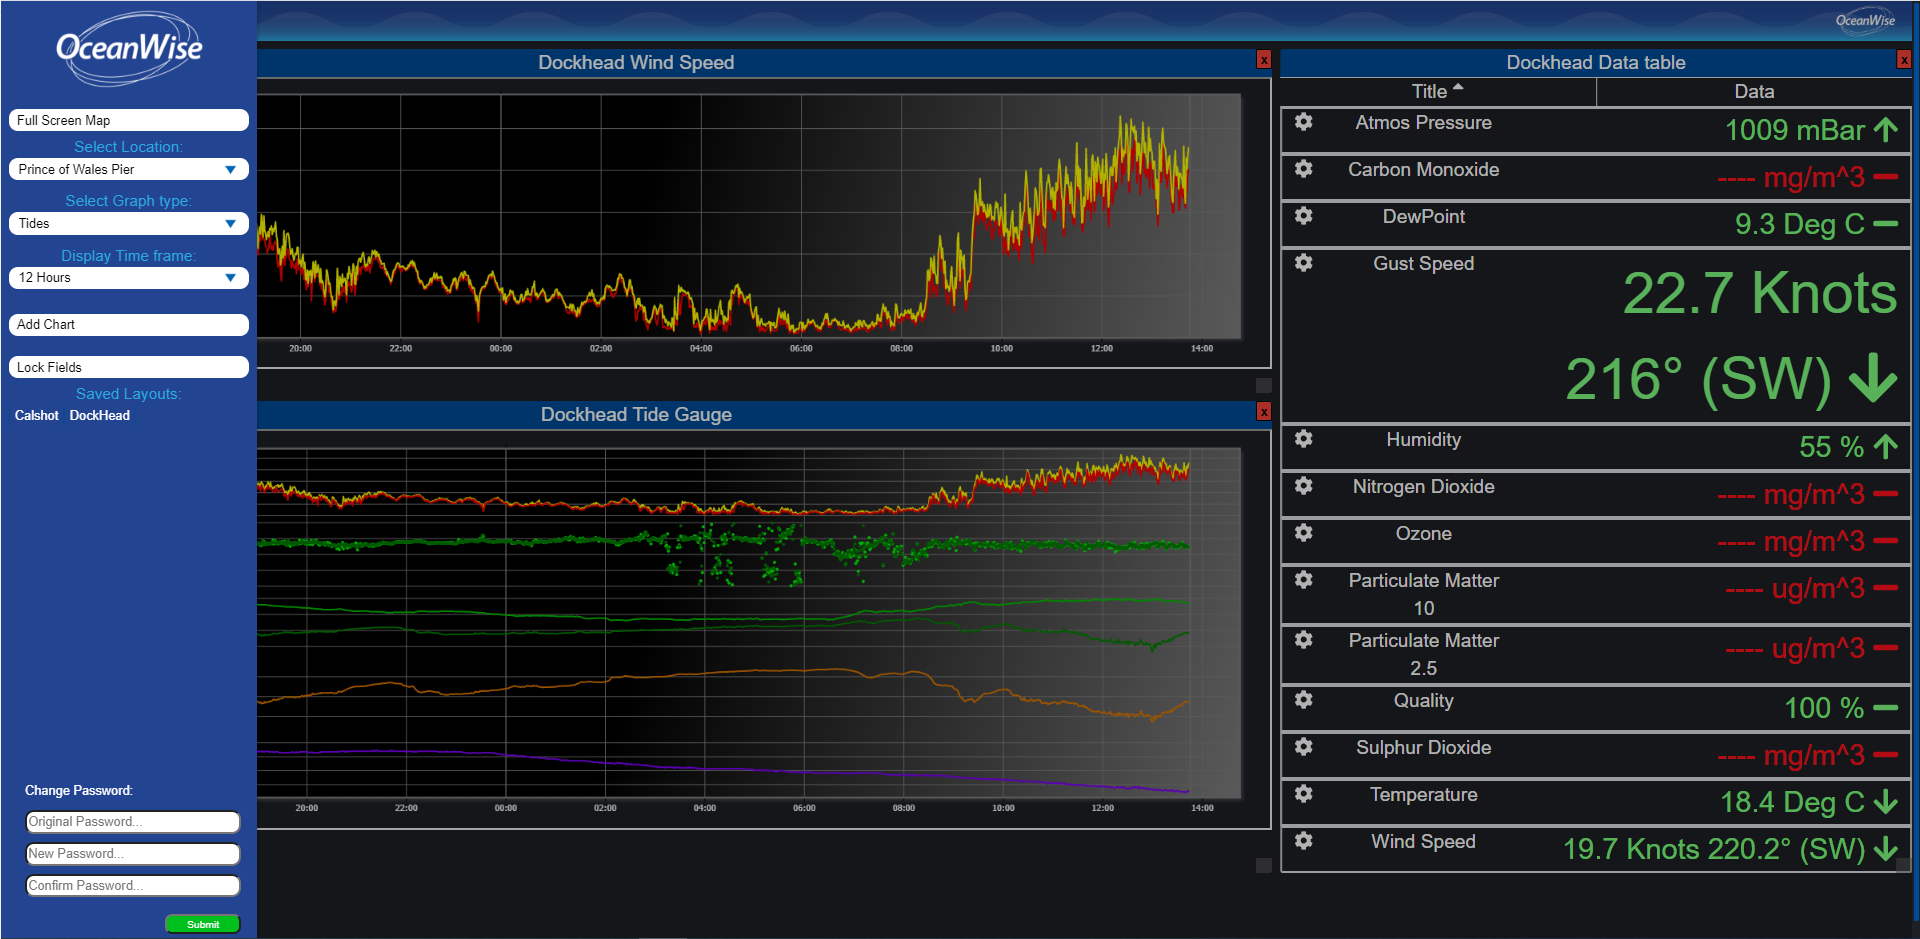The image size is (1920, 939).
Task: Click the Original Password input field
Action: pos(133,822)
